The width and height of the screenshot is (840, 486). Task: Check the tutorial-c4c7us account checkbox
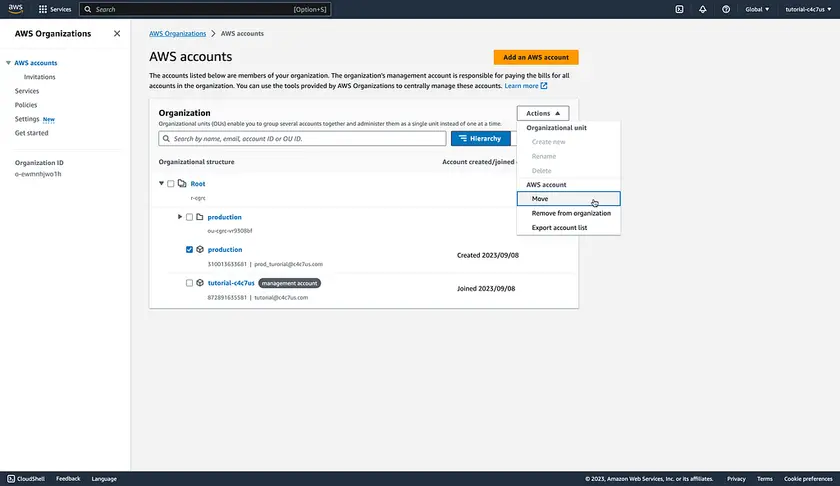pos(189,283)
